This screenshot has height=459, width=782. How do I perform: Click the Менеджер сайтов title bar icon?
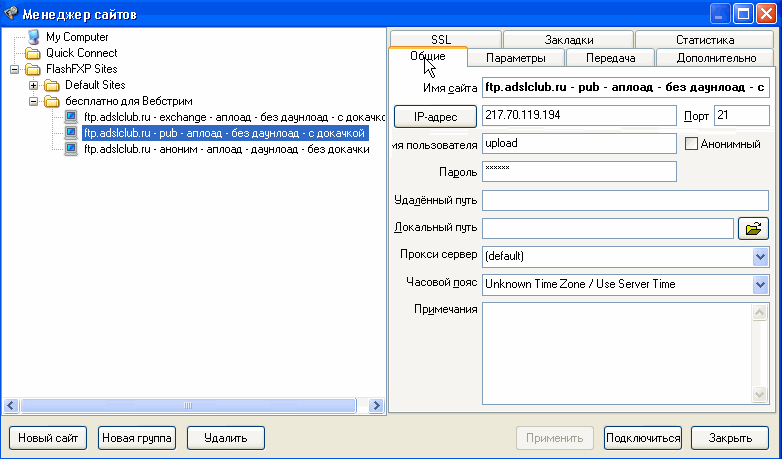click(x=11, y=13)
